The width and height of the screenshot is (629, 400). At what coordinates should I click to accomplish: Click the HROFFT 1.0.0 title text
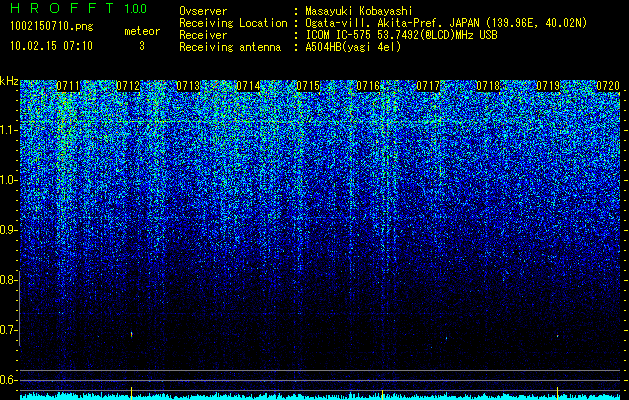[79, 8]
